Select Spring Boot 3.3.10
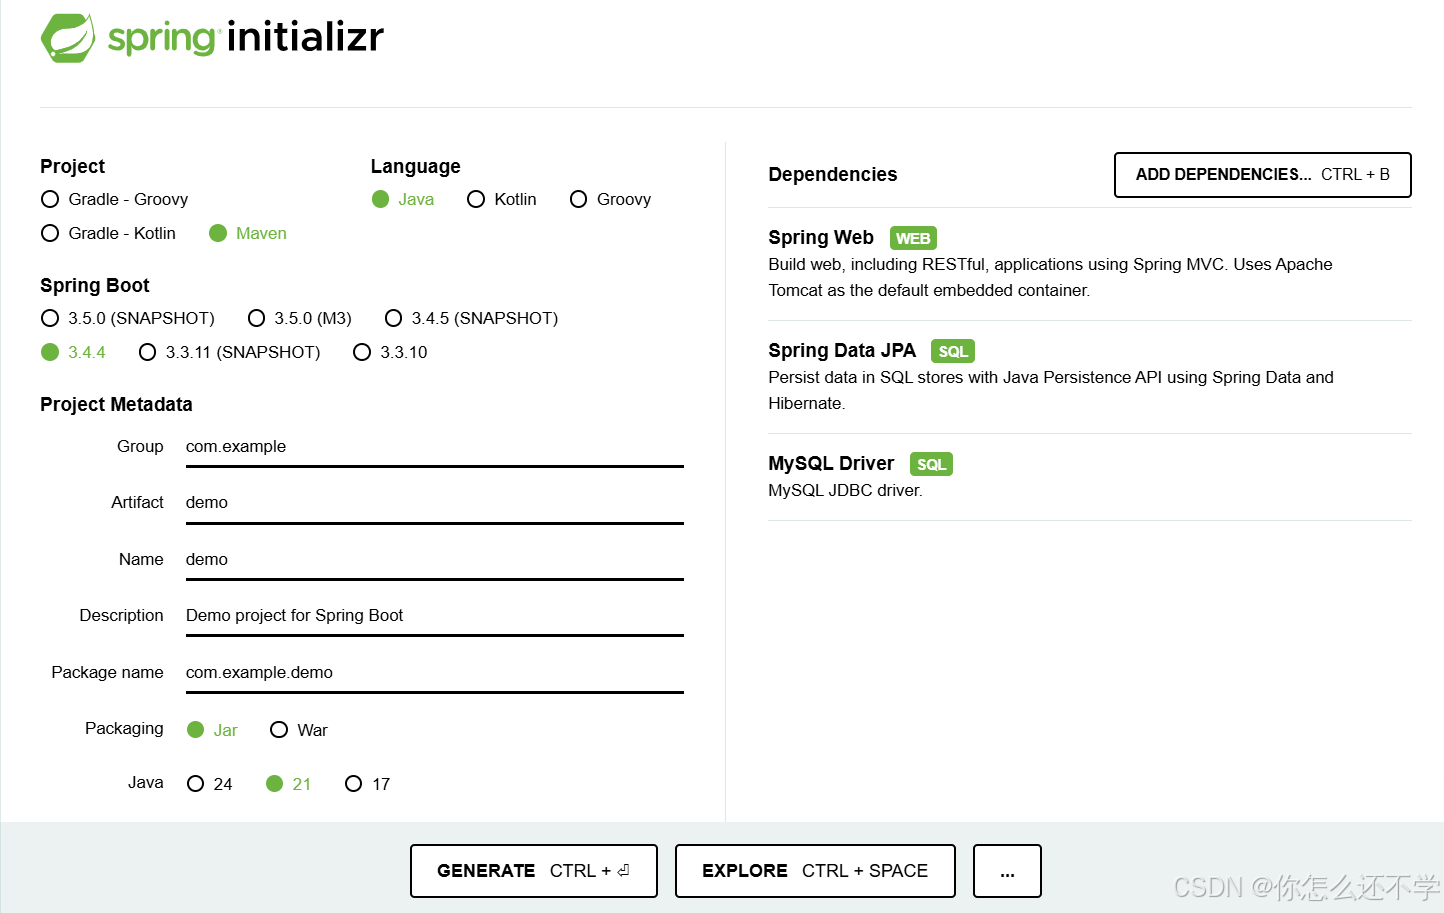 (391, 352)
